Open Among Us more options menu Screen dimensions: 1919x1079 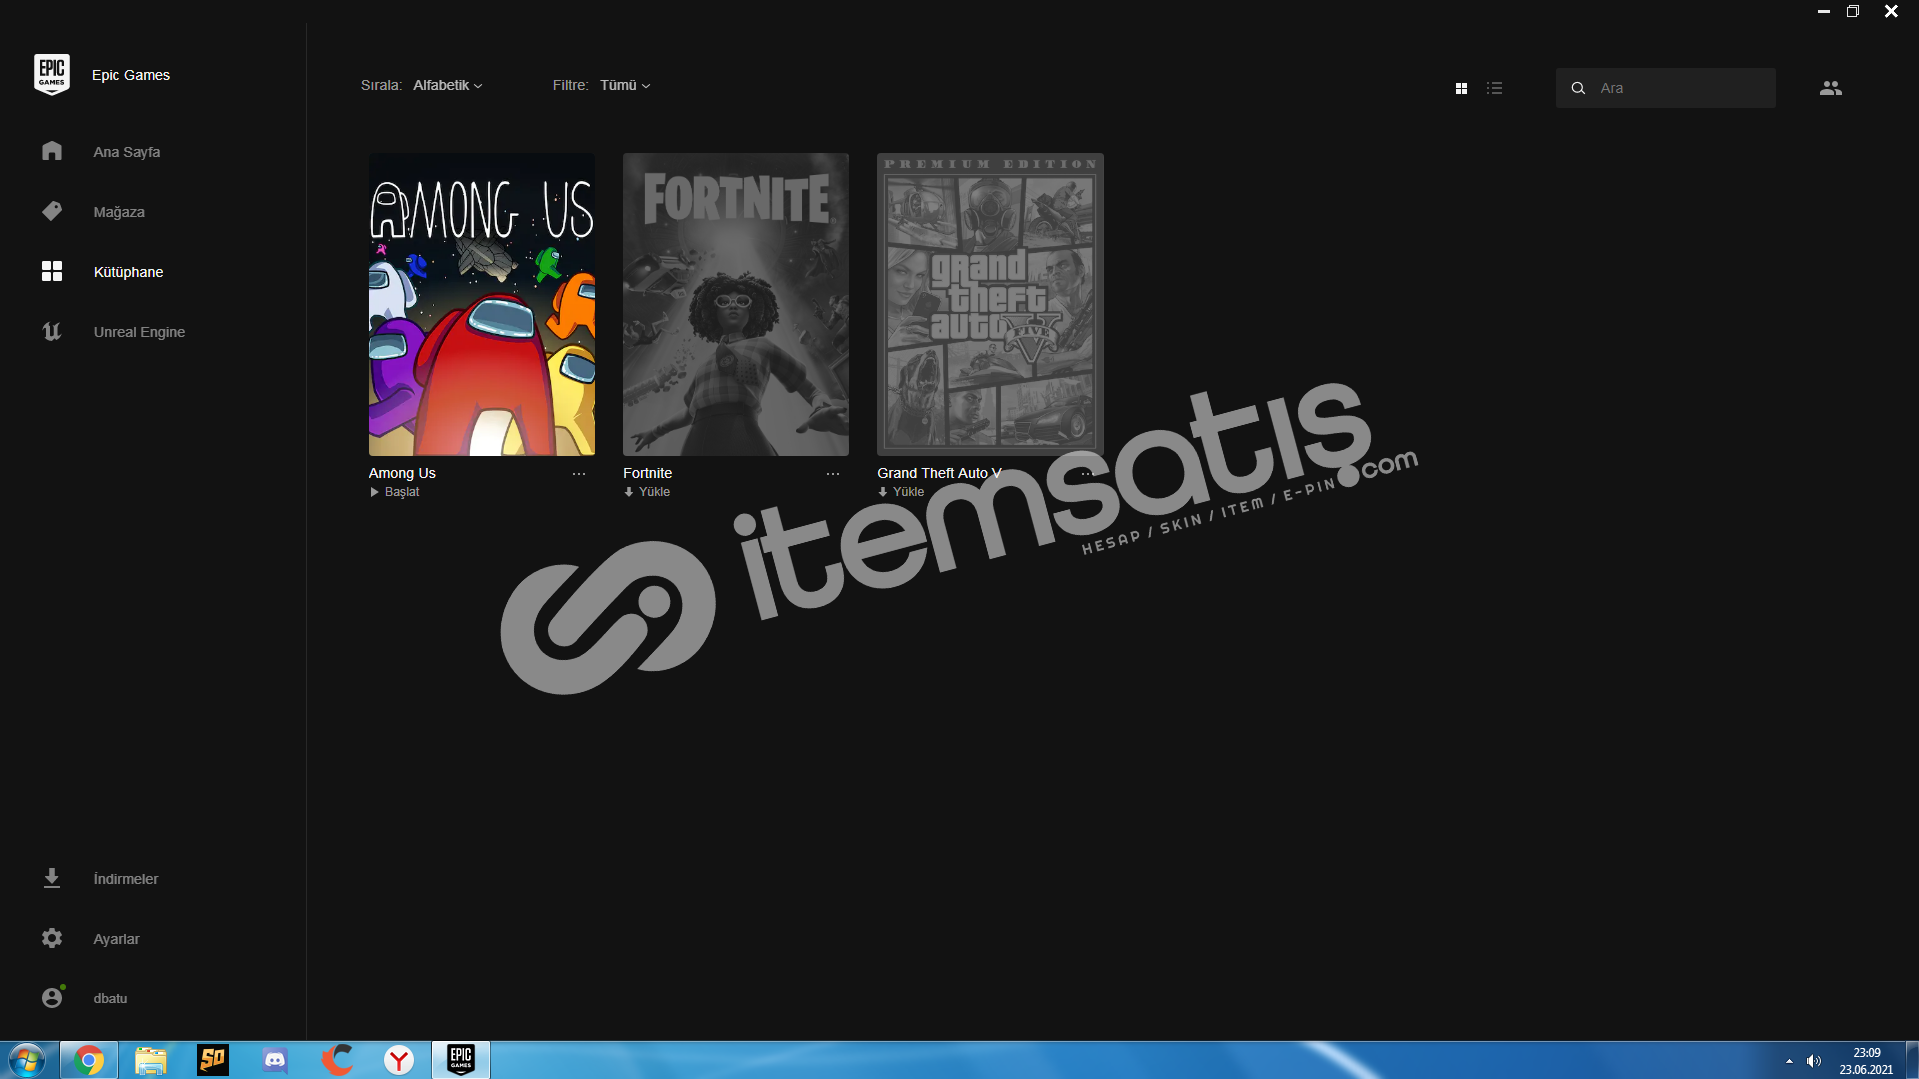point(579,474)
